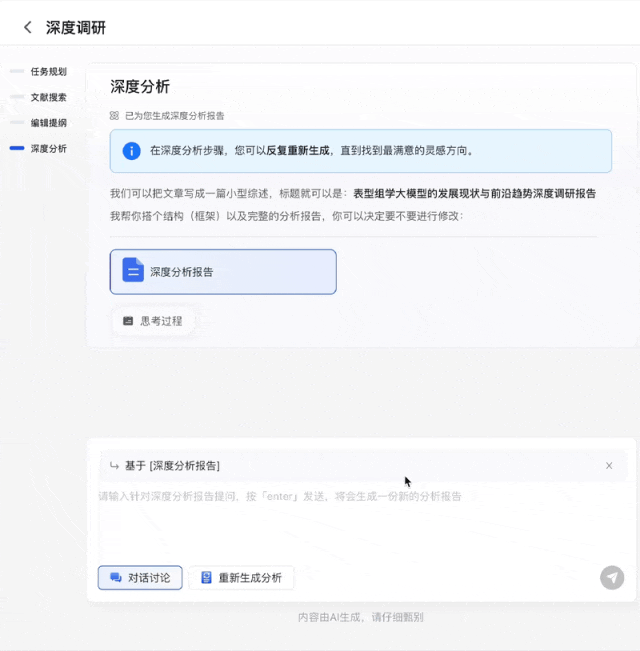Click the chat bubble icon in 对话讨论
Screen dimensions: 640x651
tap(115, 578)
